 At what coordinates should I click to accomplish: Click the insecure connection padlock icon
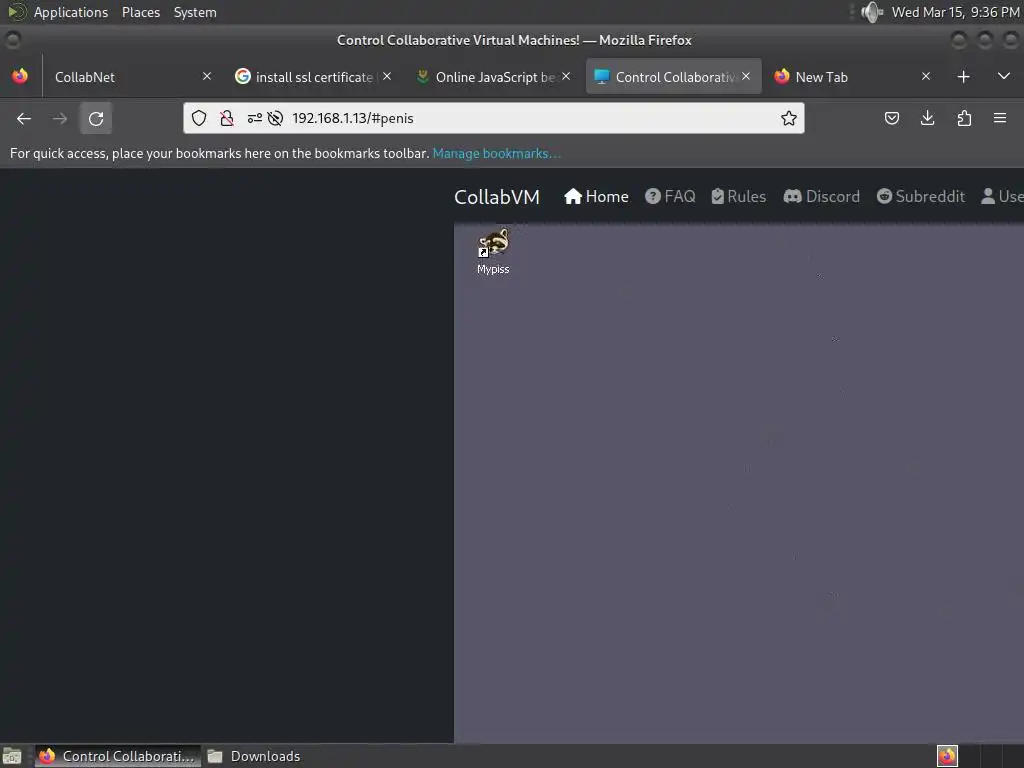coord(227,118)
